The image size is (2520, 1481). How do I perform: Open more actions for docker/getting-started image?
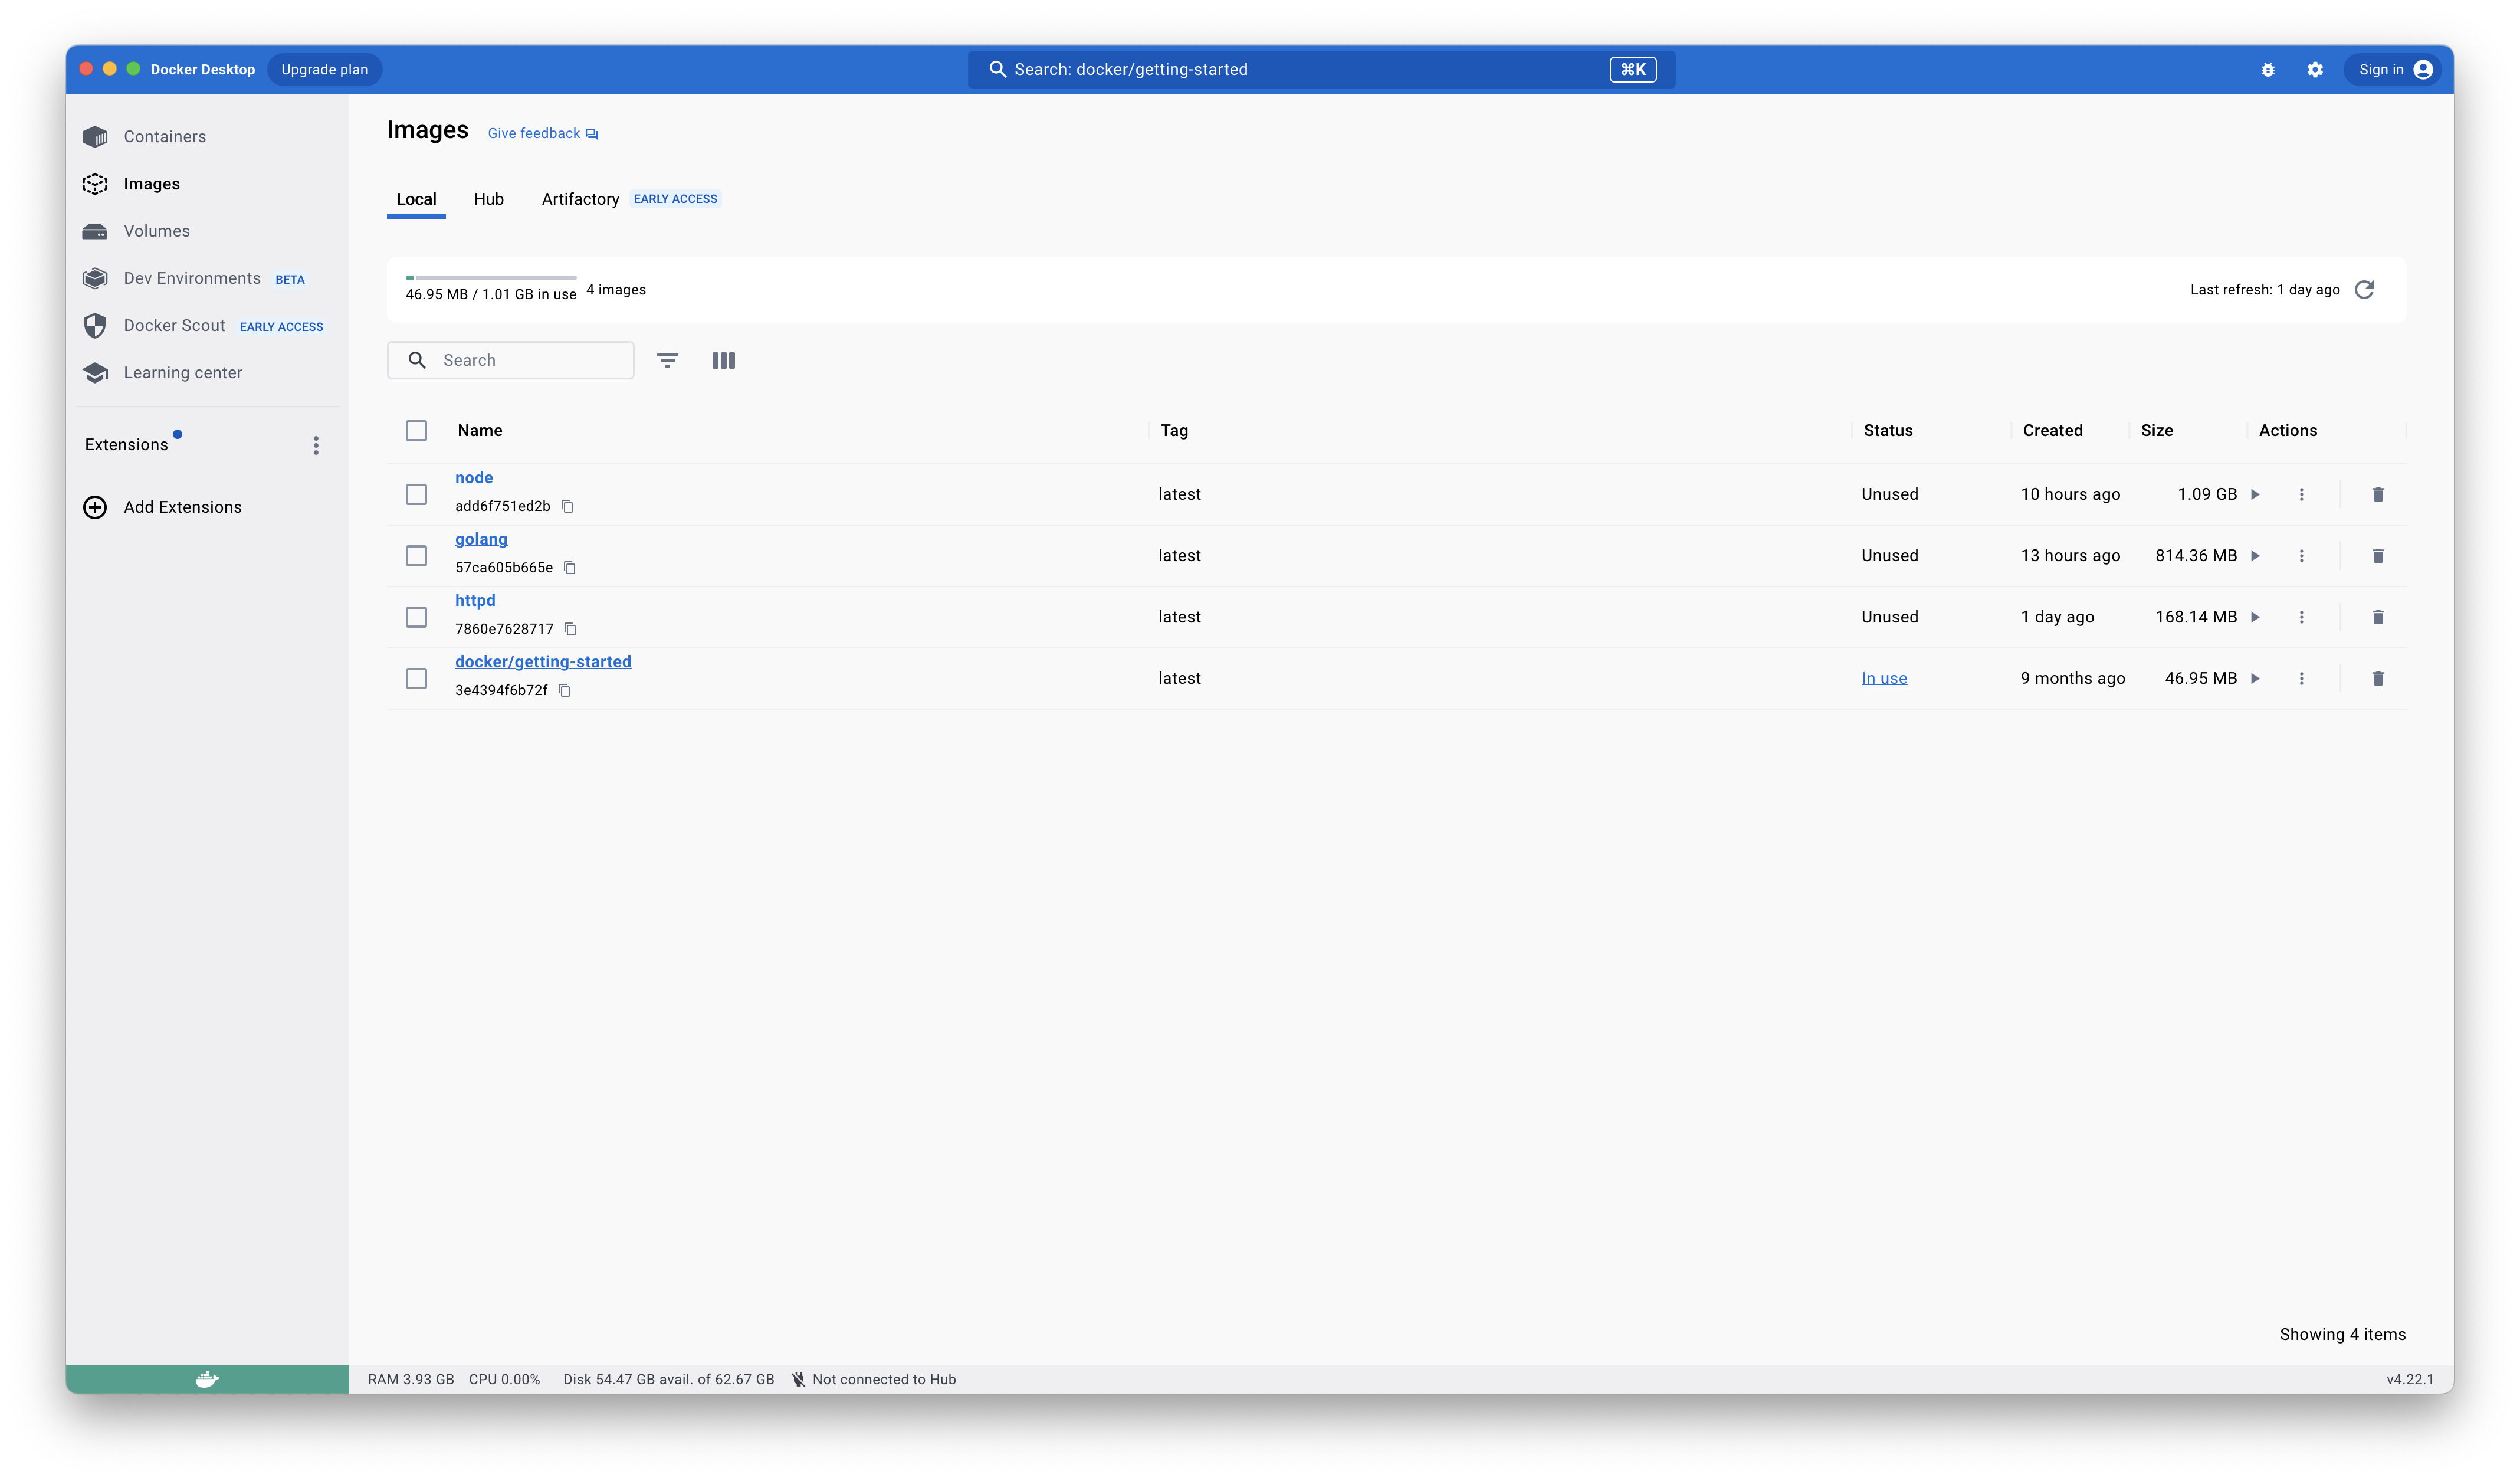pyautogui.click(x=2301, y=679)
